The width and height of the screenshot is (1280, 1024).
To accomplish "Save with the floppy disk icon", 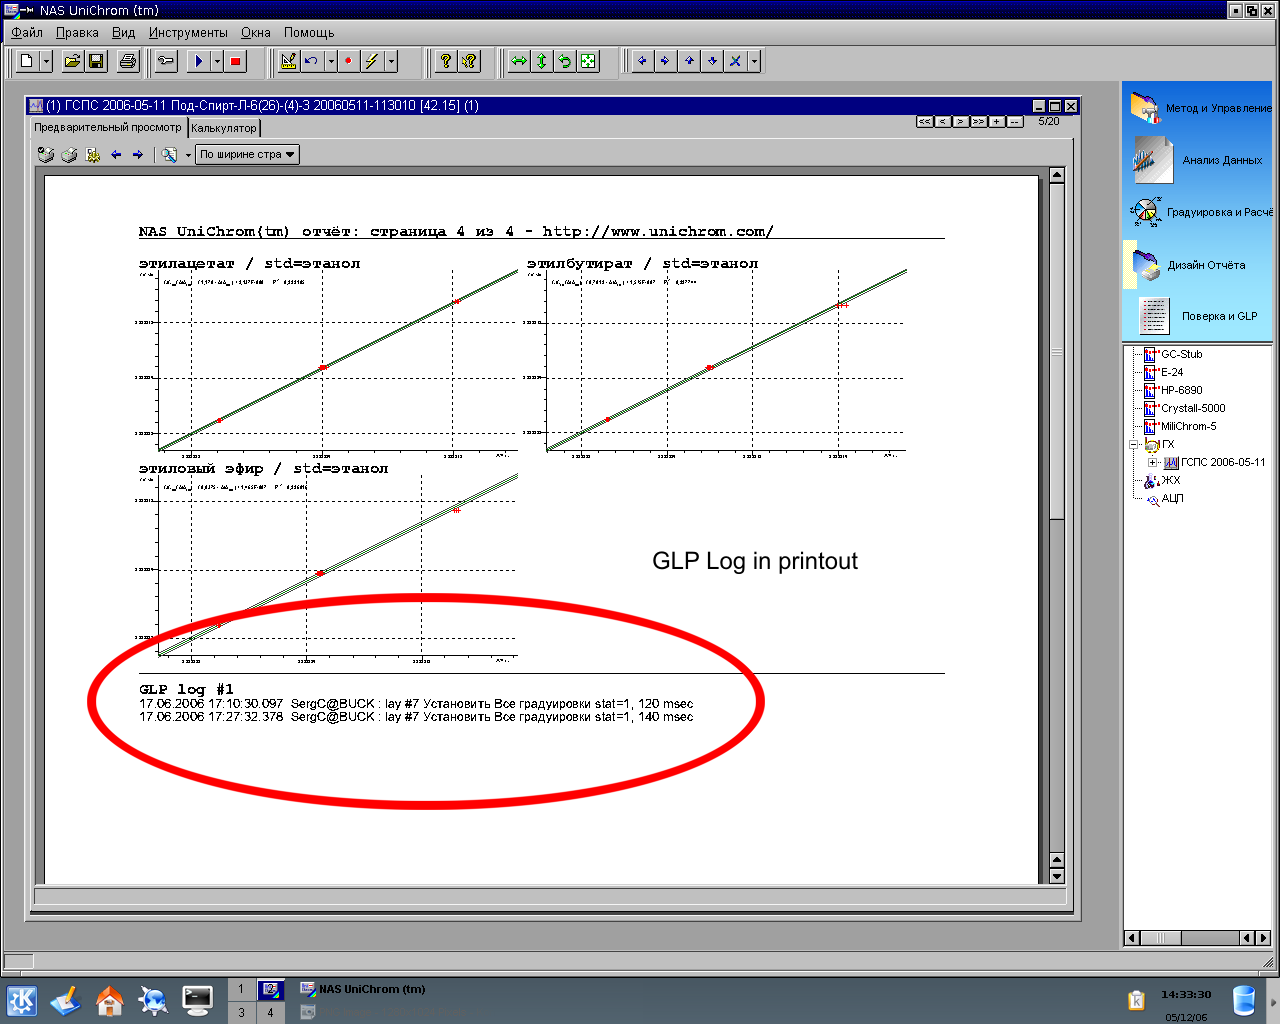I will point(96,61).
